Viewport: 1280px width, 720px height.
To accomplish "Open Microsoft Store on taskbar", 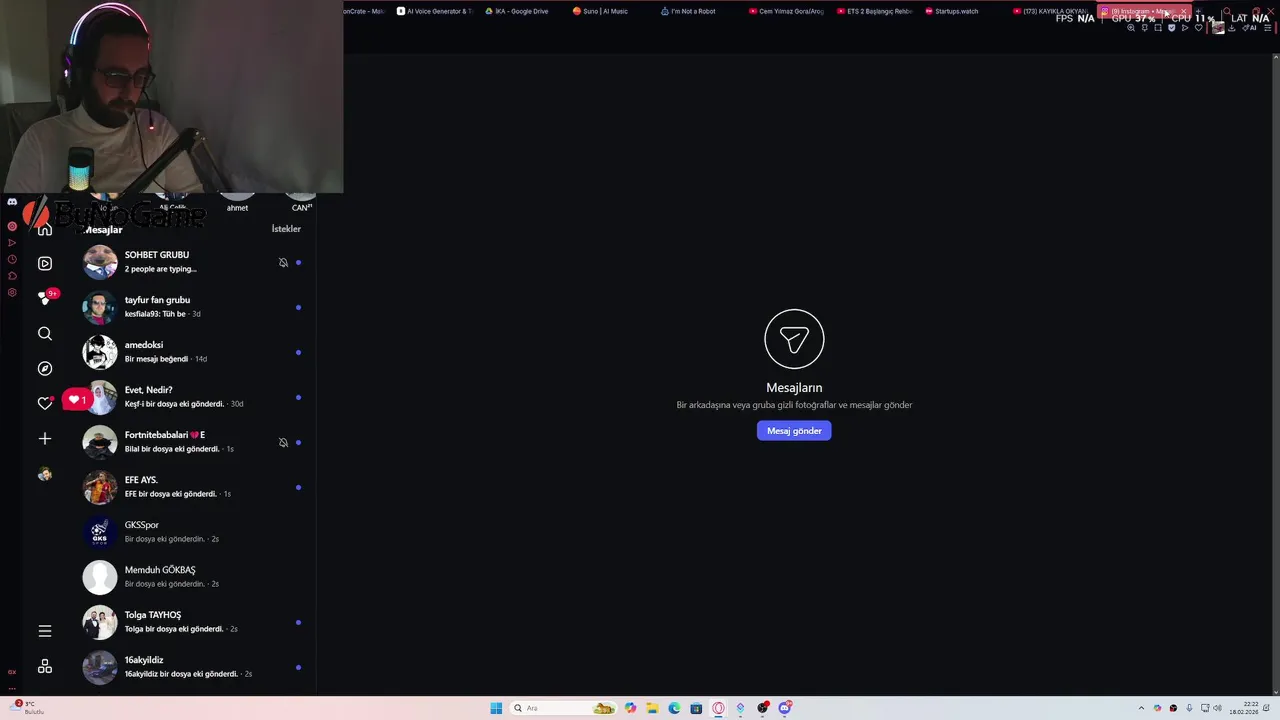I will [696, 708].
